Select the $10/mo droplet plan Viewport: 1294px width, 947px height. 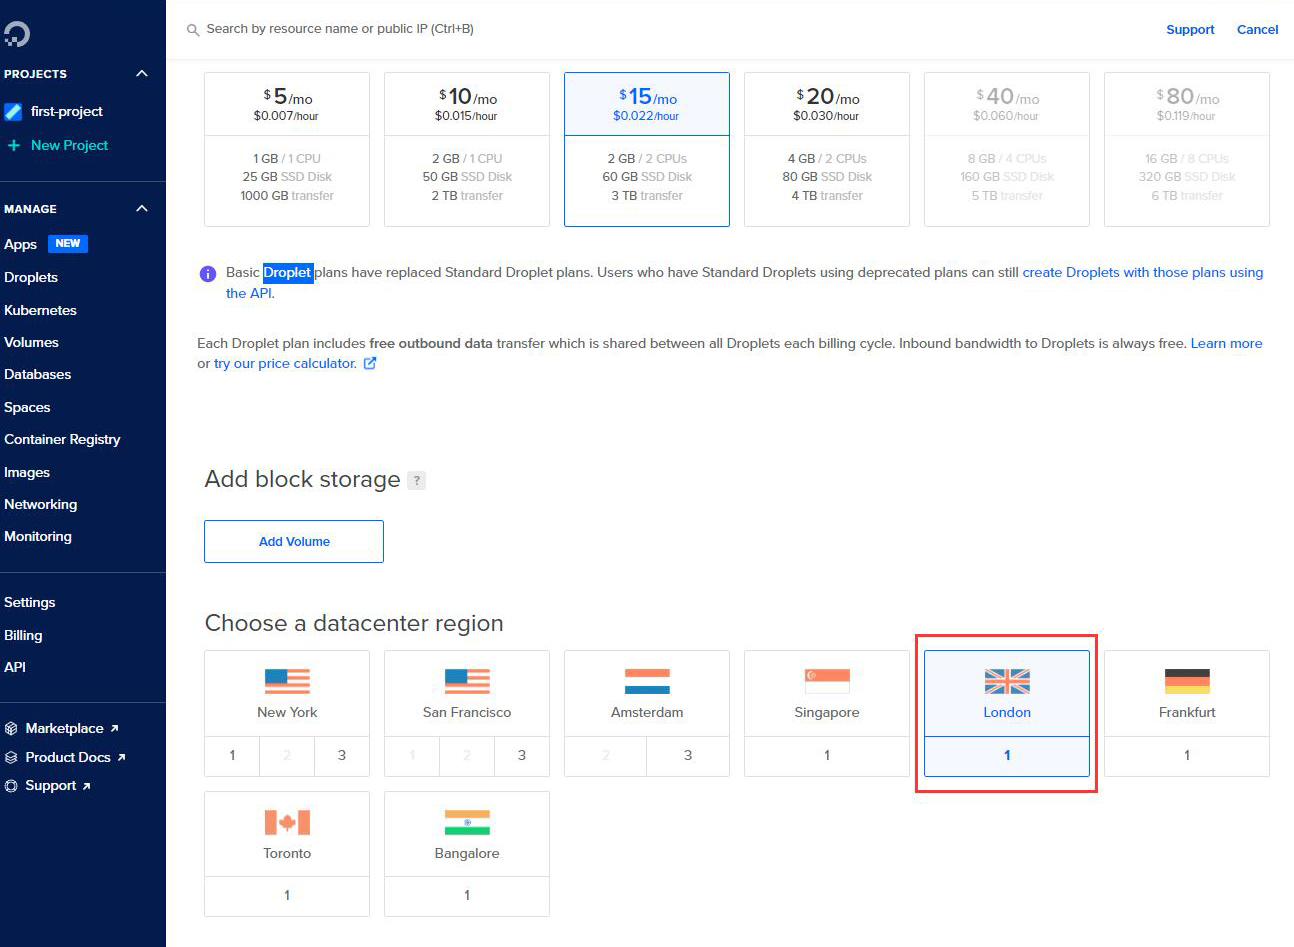click(467, 149)
